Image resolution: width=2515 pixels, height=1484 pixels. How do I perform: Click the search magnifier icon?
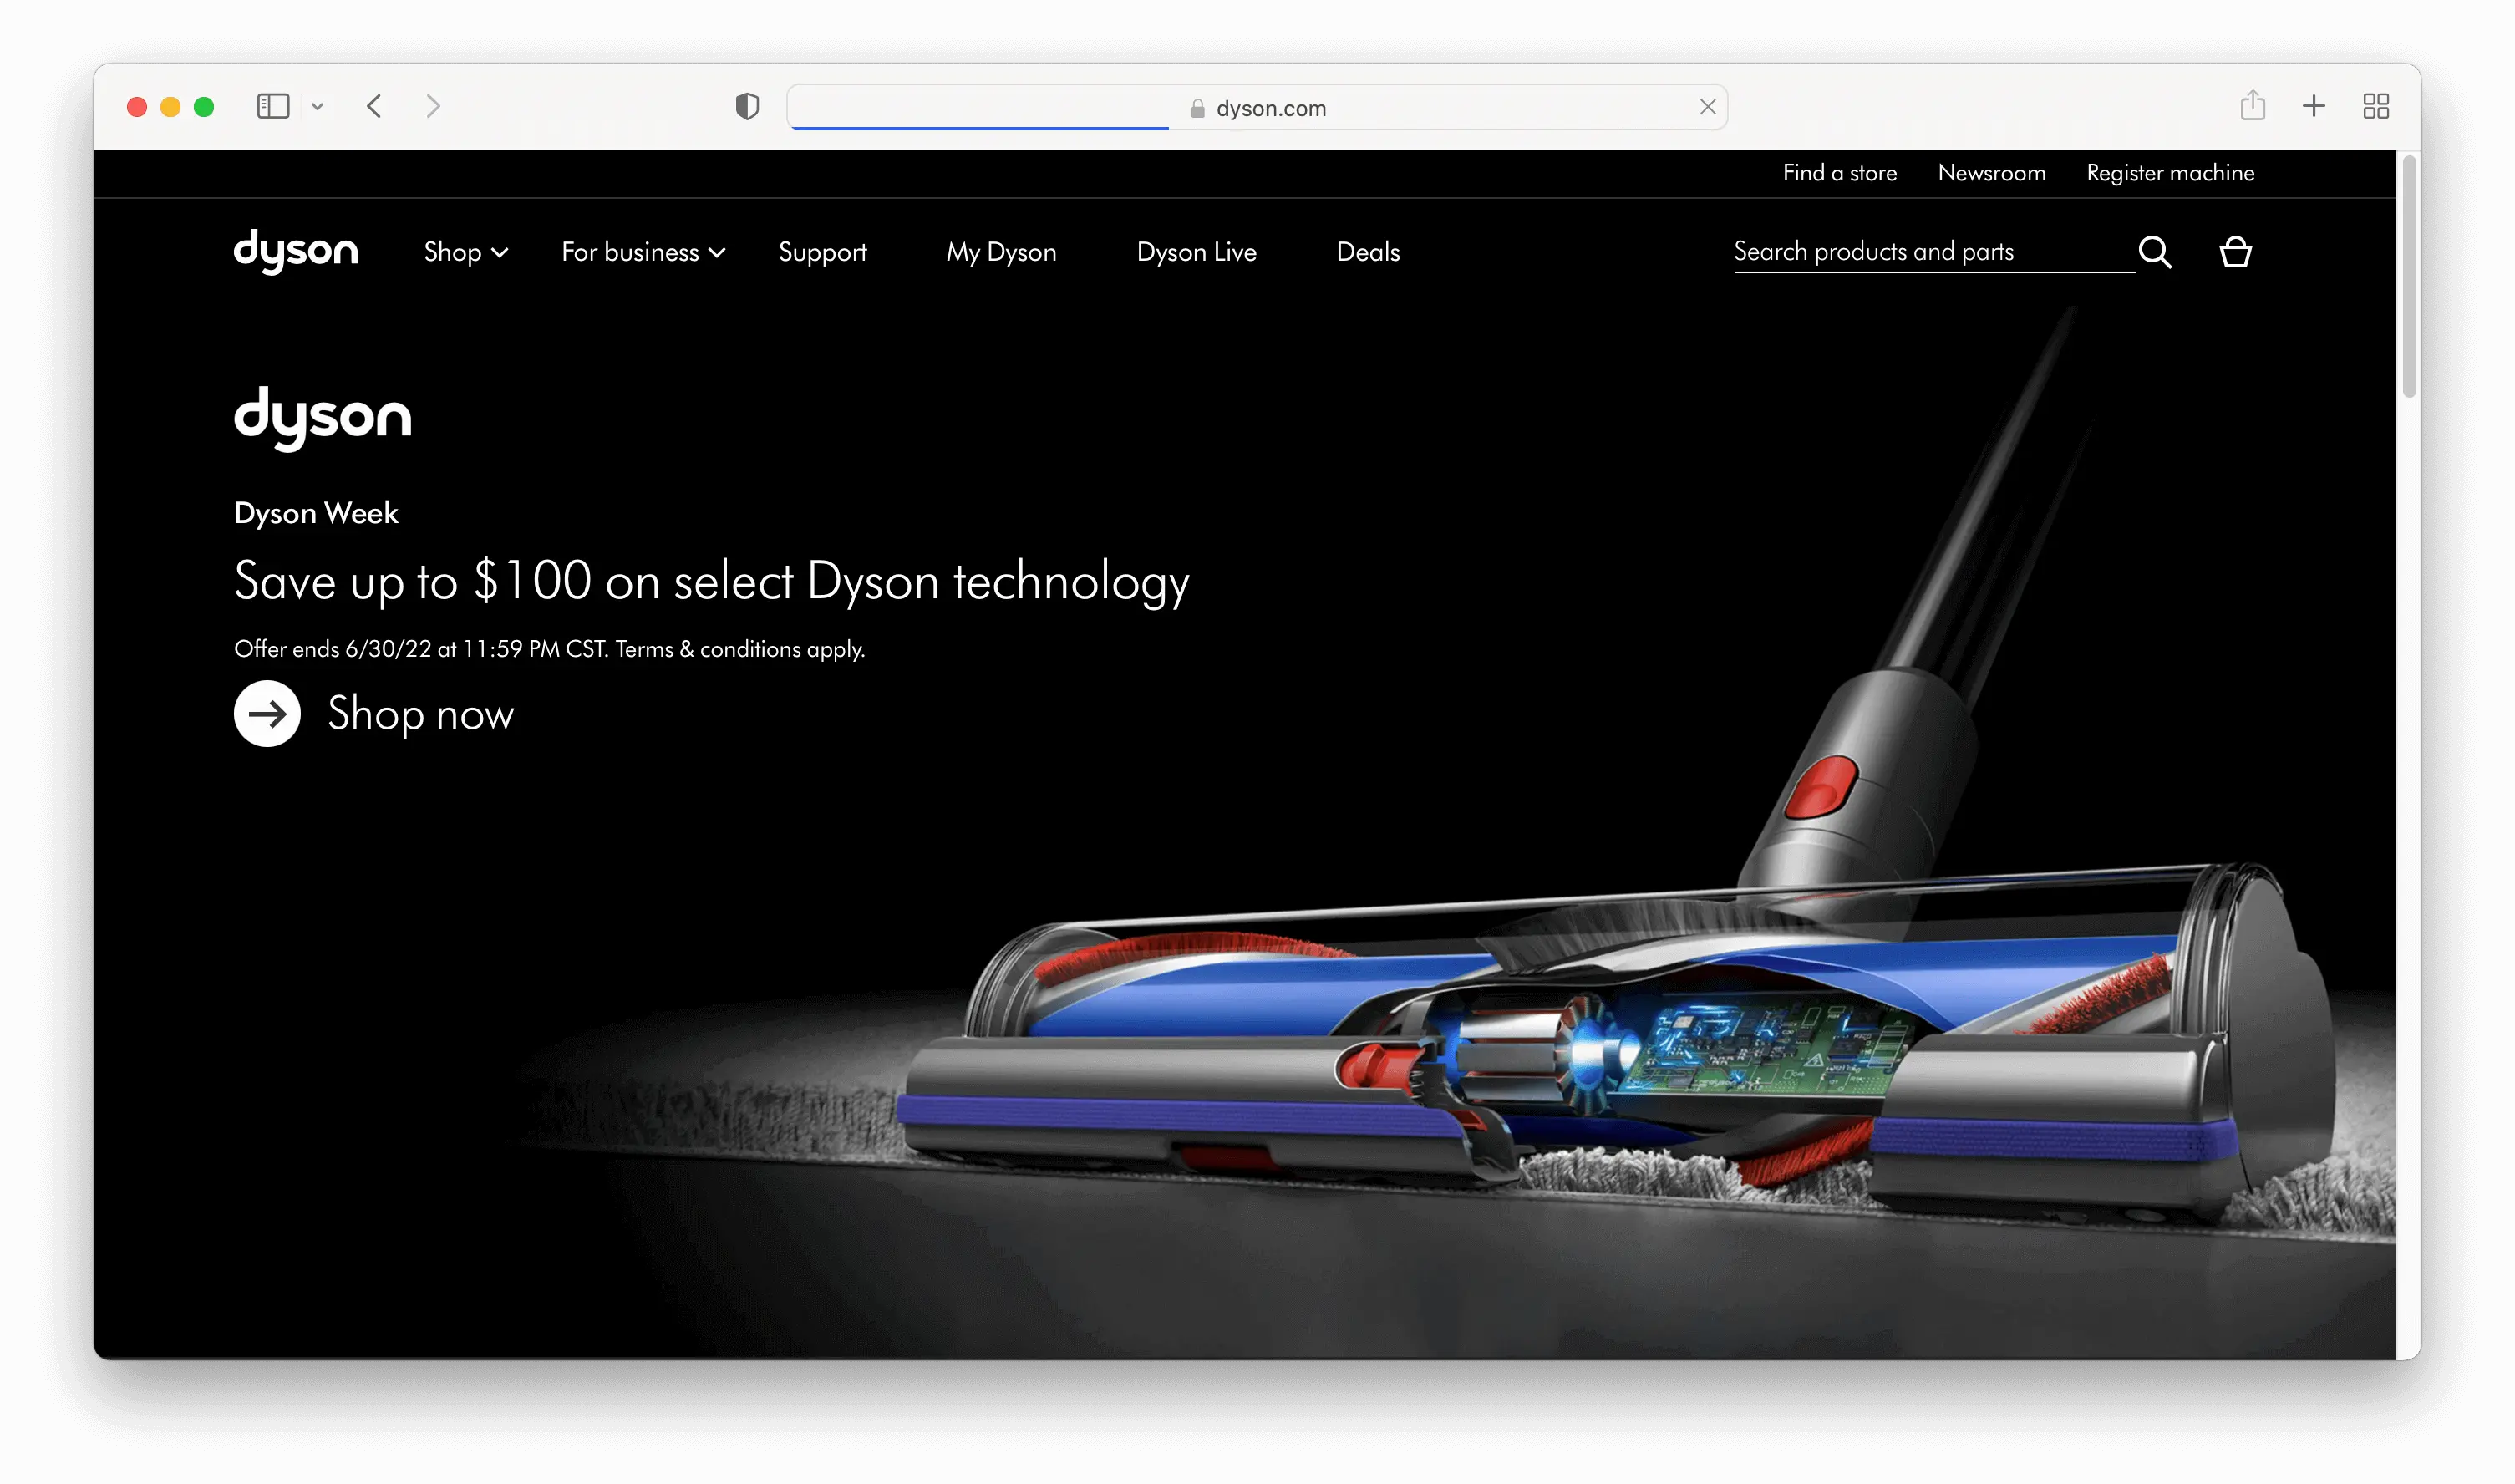[2154, 252]
